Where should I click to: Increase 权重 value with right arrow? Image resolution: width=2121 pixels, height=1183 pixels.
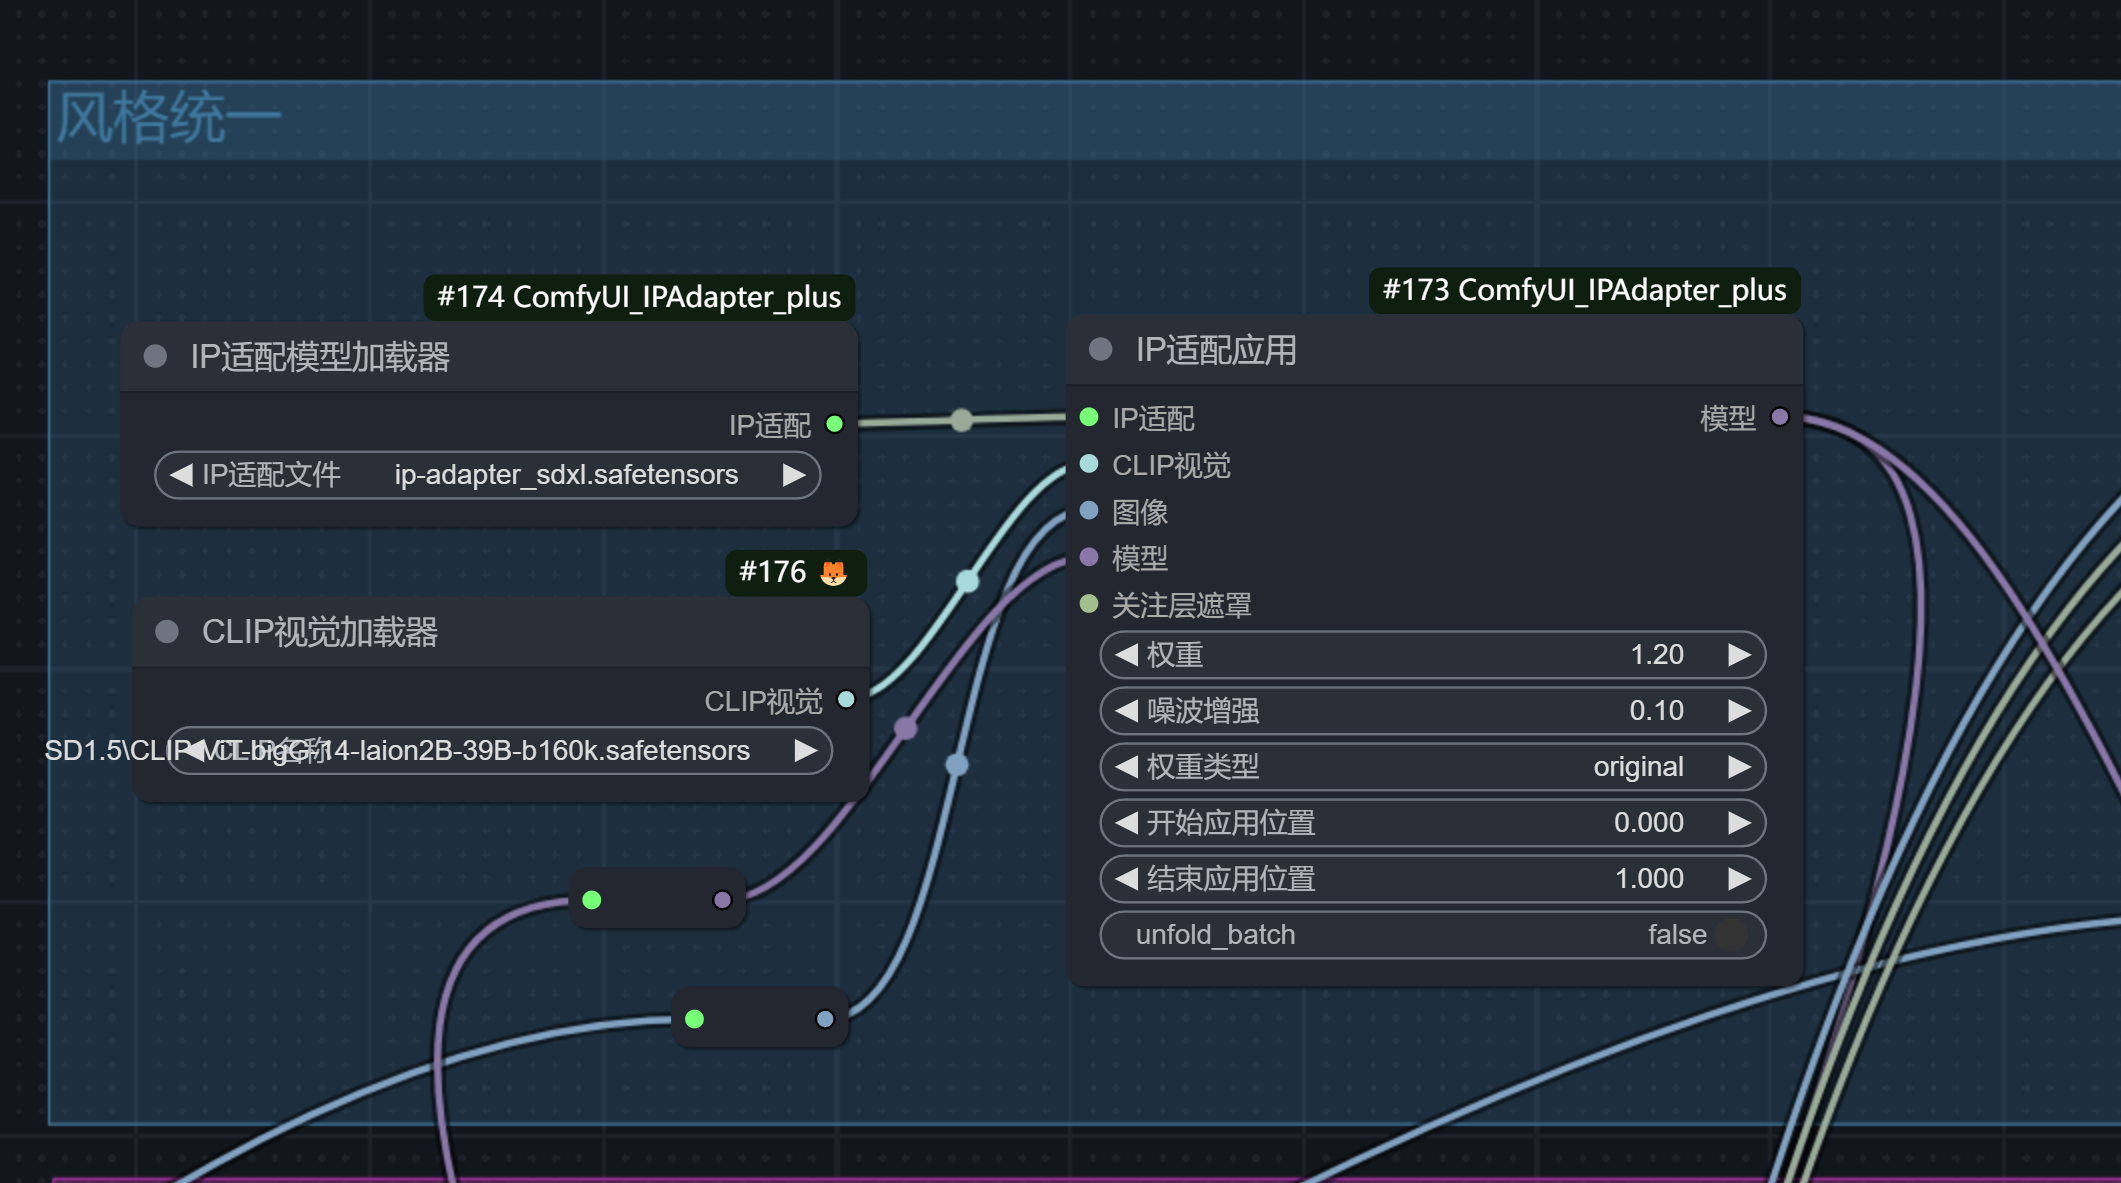(x=1739, y=654)
